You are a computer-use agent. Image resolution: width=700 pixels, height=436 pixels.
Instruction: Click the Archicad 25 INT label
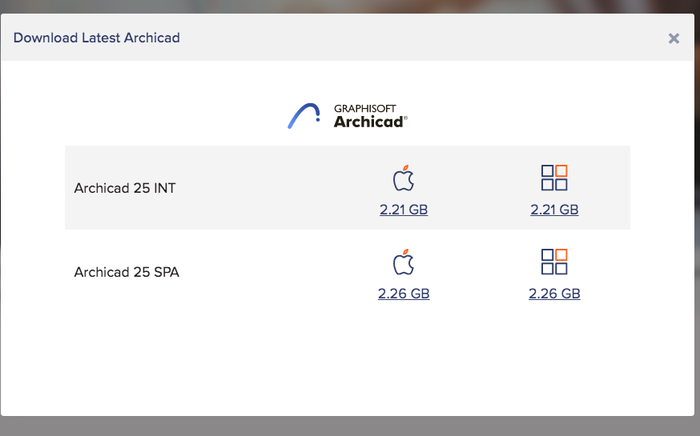[125, 188]
